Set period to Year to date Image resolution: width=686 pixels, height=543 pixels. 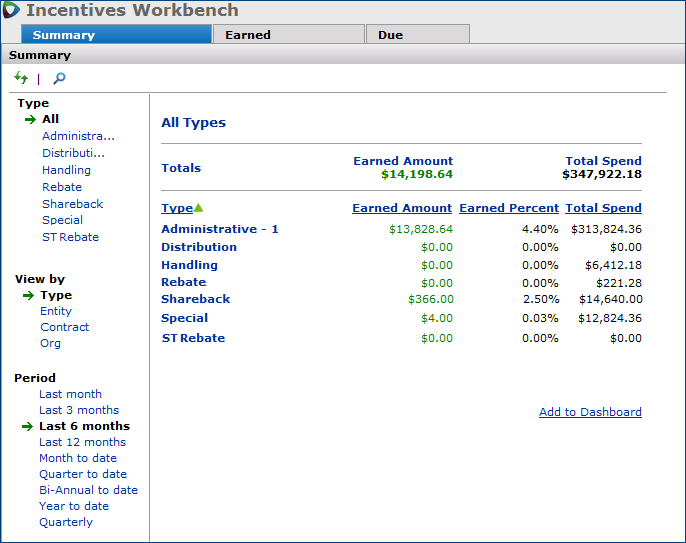tap(73, 506)
